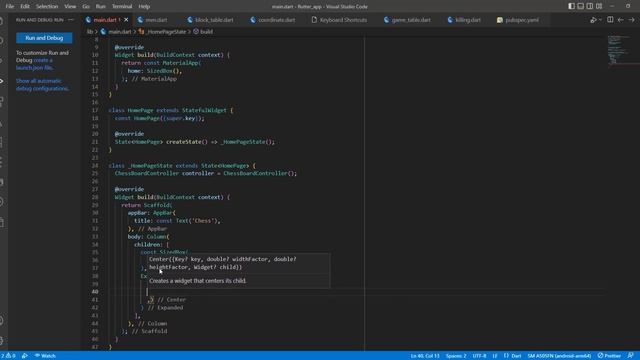Show all automatic debug configurations link
This screenshot has height=360, width=640.
coord(42,85)
